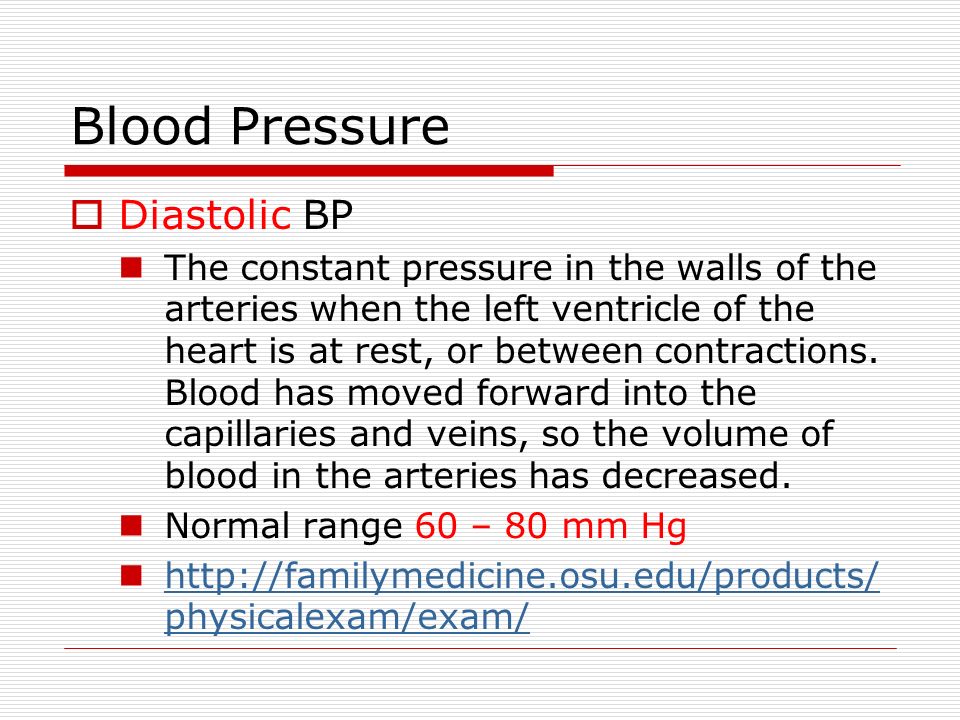Click the red word Diastolic
The width and height of the screenshot is (960, 720).
click(x=204, y=216)
